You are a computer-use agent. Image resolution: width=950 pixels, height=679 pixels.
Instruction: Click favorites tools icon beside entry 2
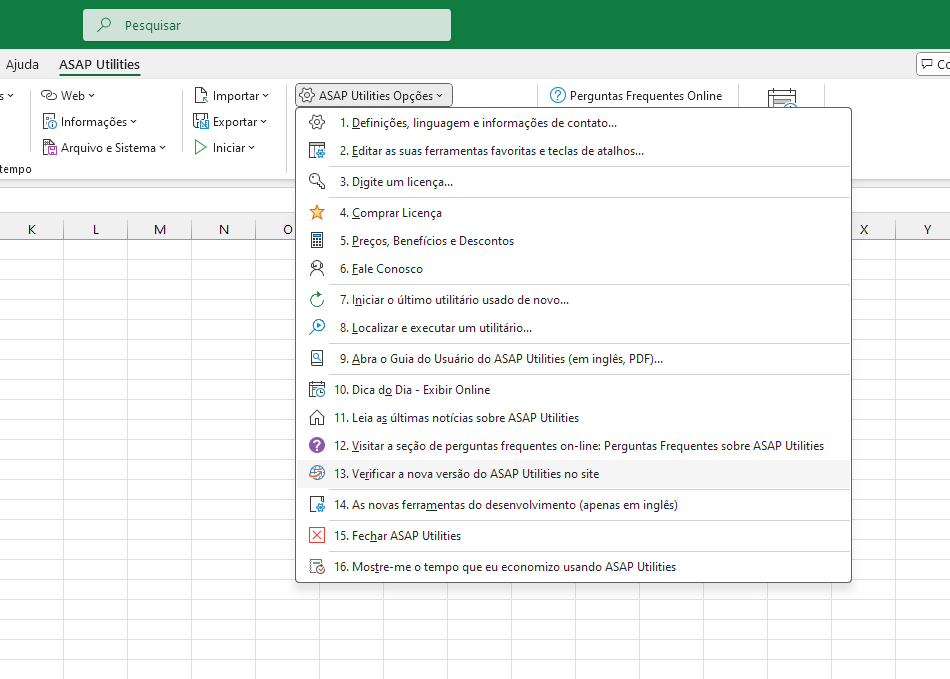pos(317,150)
